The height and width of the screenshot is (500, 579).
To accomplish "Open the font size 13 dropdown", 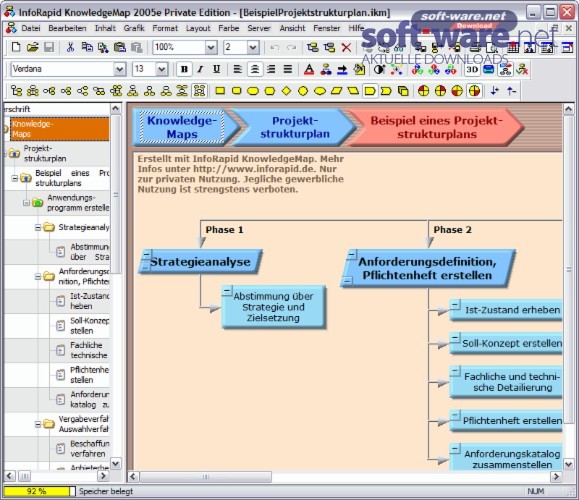I will click(x=162, y=69).
